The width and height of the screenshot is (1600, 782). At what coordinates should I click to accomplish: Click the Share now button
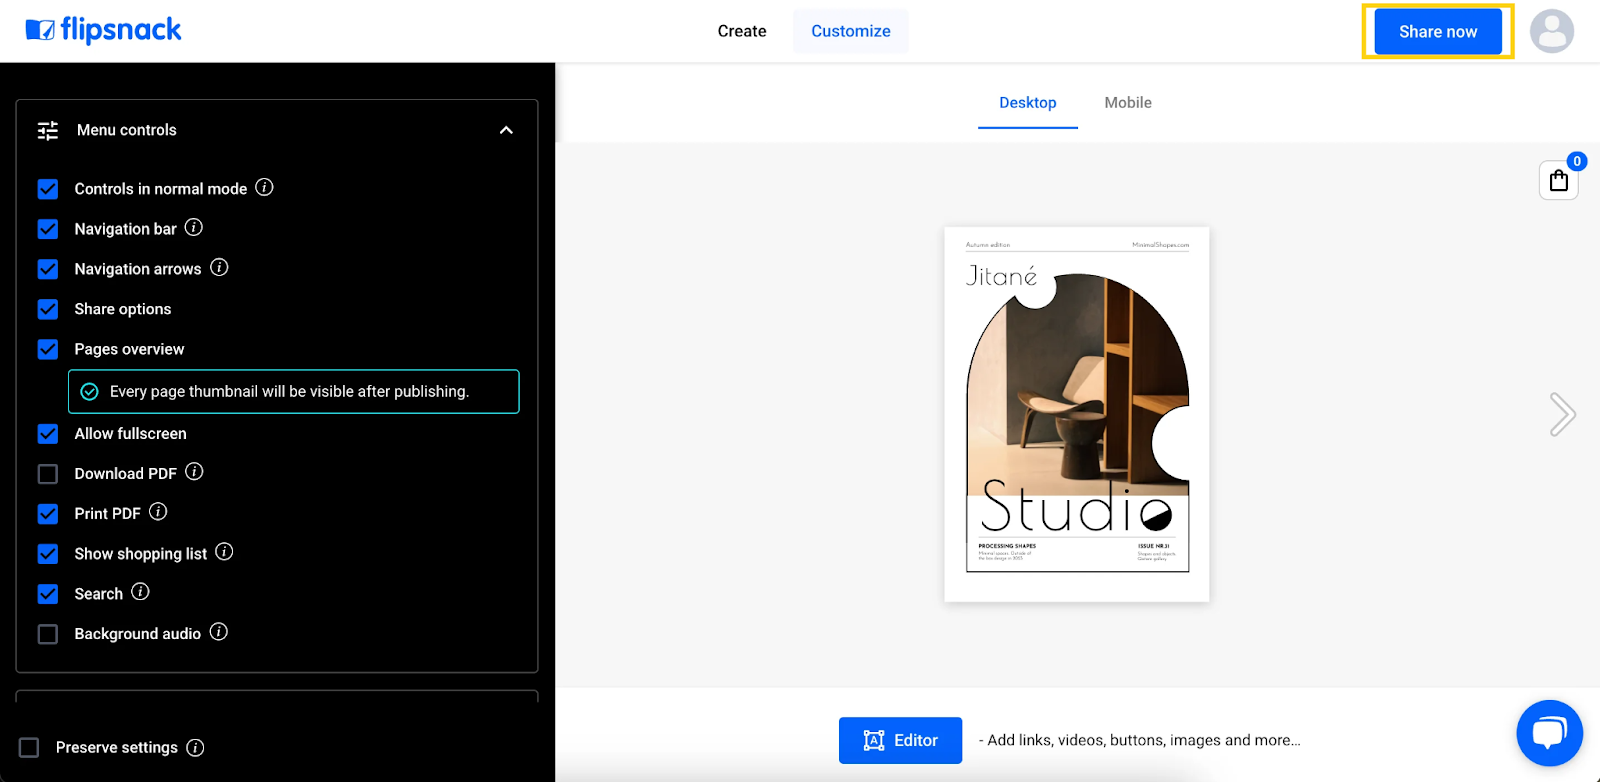1437,32
